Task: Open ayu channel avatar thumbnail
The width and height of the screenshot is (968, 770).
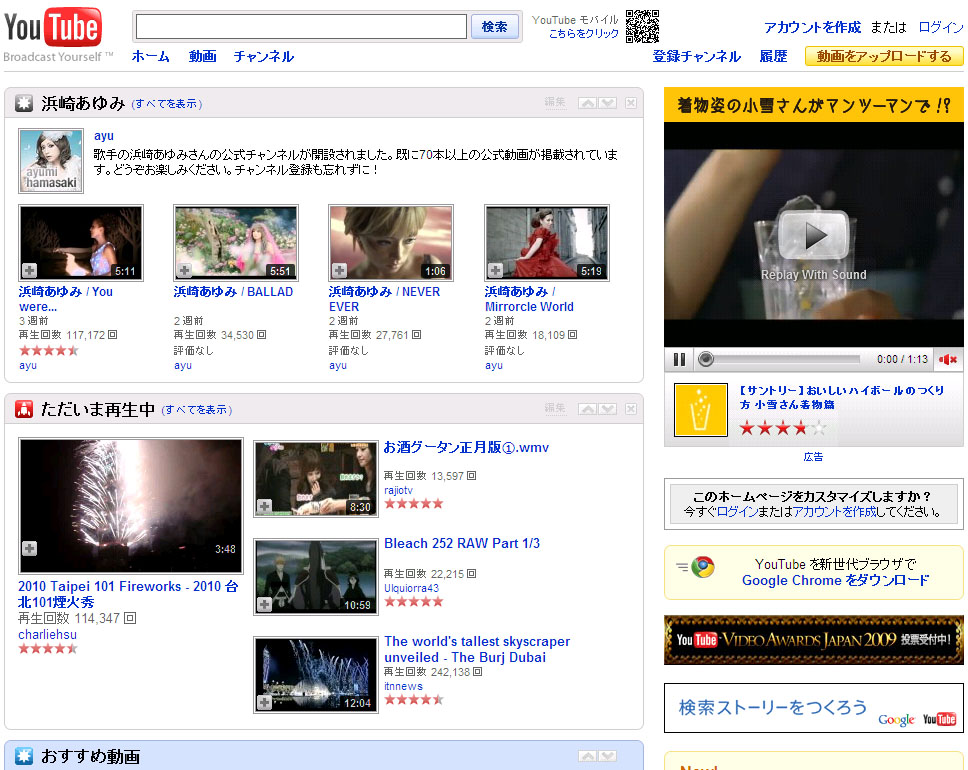Action: point(51,161)
